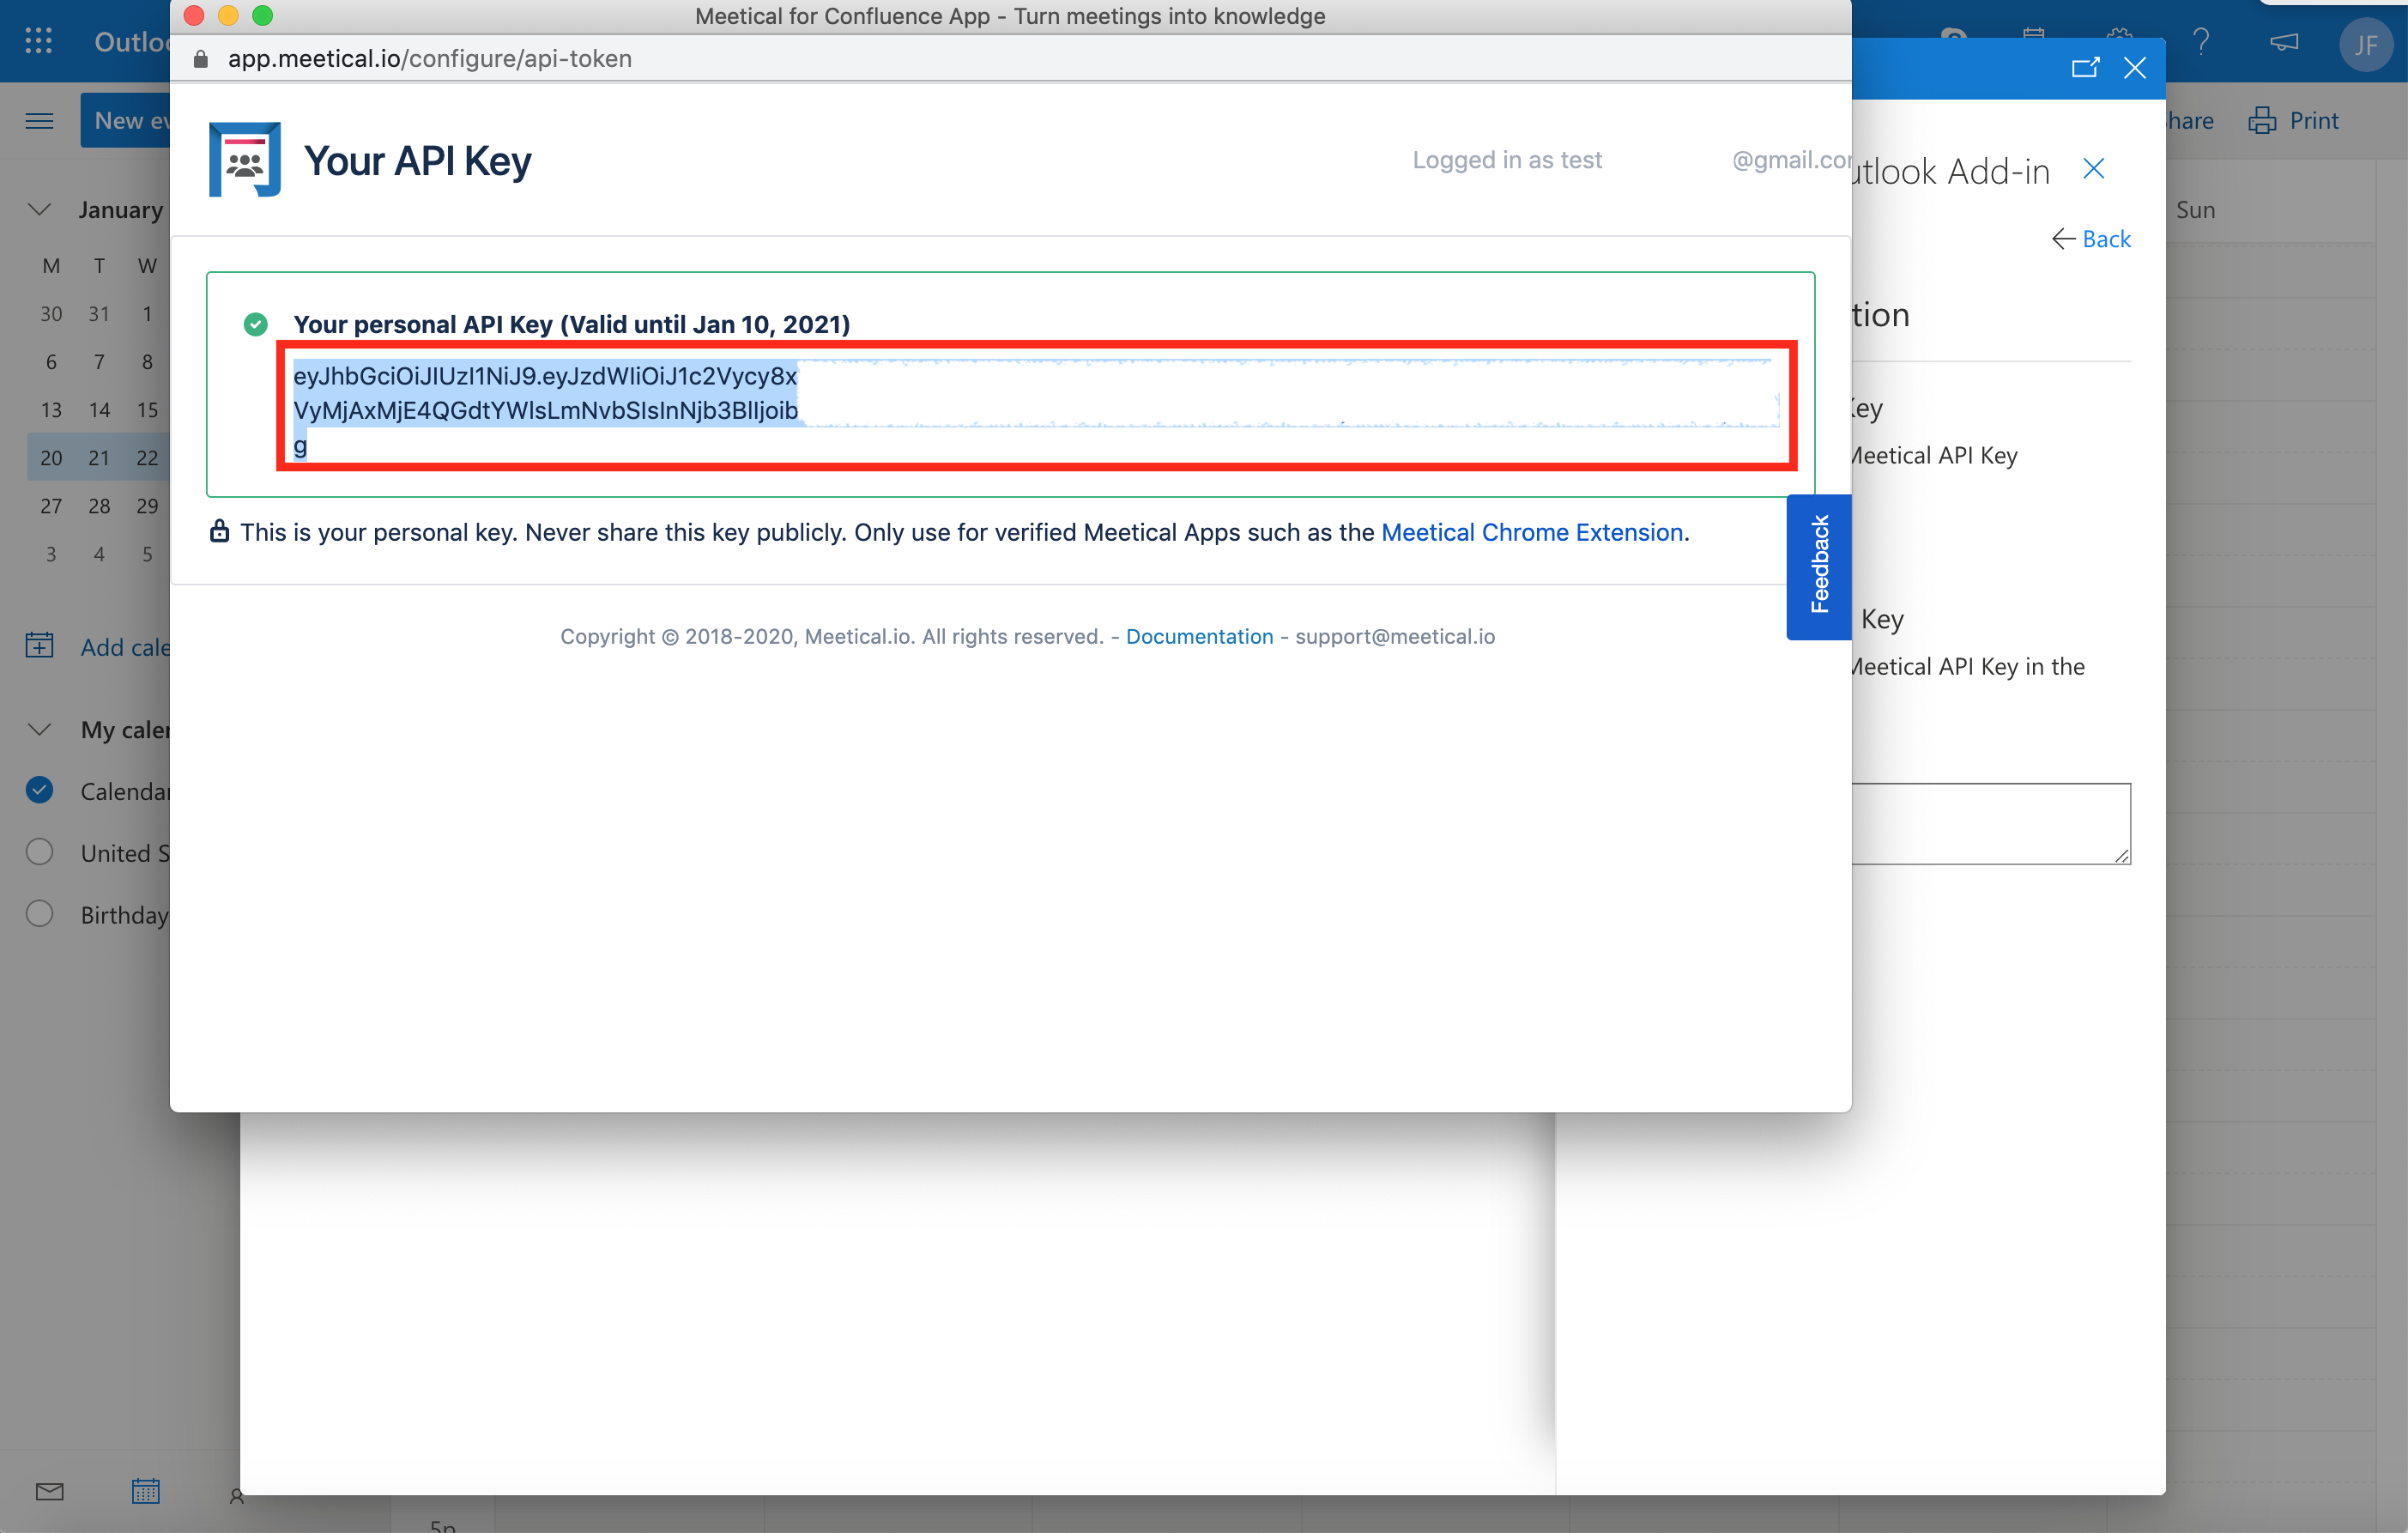Open the Feedback side tab
Viewport: 2408px width, 1533px height.
tap(1819, 567)
